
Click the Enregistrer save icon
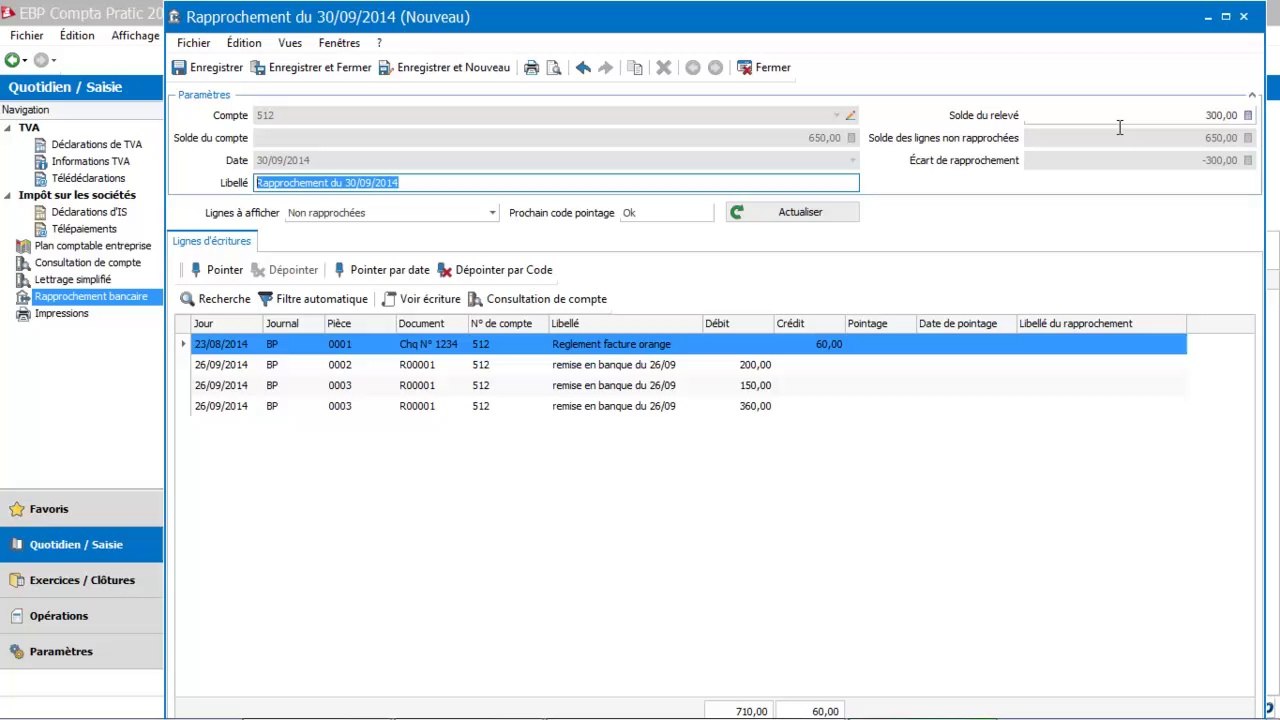pos(180,68)
